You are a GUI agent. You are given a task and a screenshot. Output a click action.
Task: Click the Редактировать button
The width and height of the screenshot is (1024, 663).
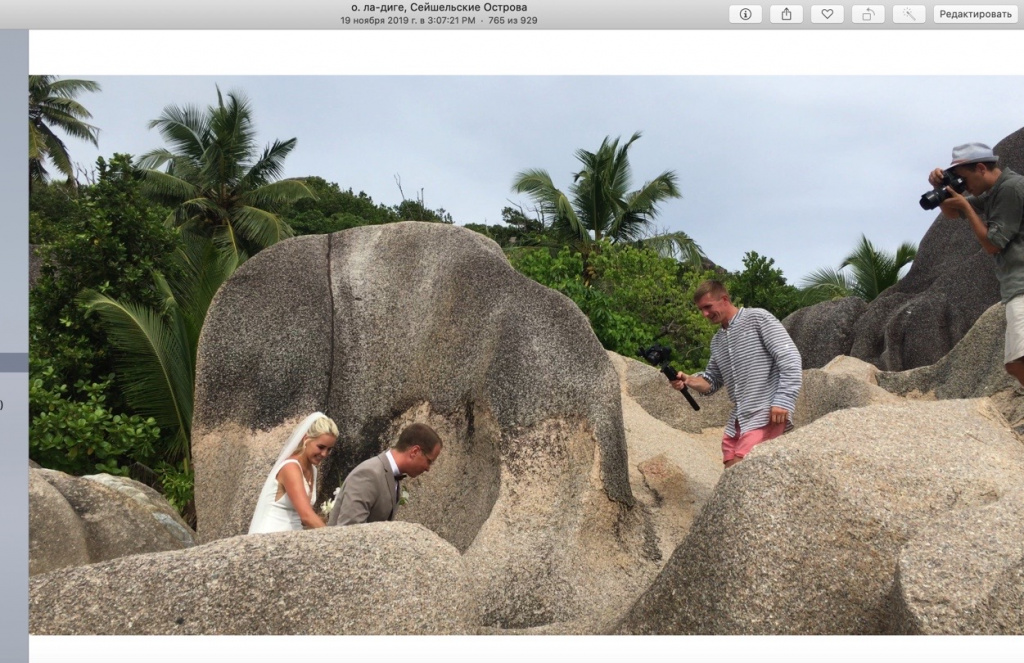click(x=976, y=14)
